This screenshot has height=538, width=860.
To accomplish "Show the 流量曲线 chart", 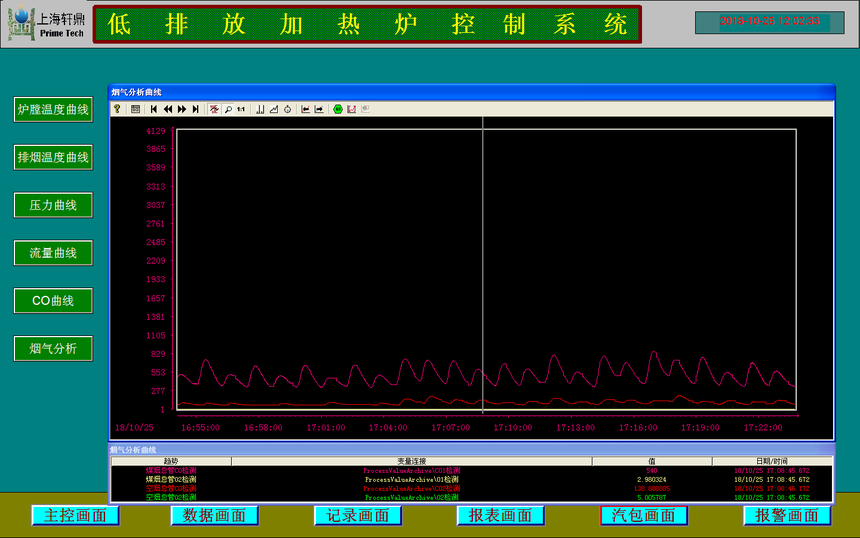I will point(53,253).
